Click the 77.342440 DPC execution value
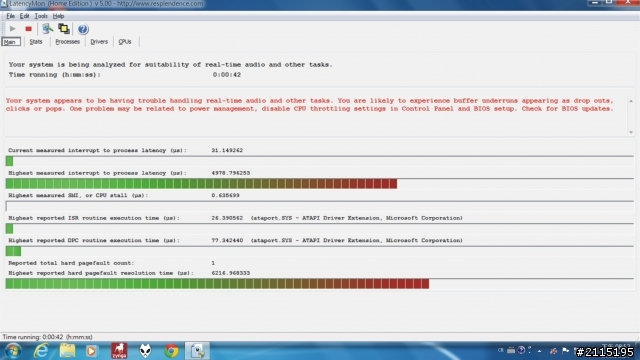Viewport: 640px width, 360px height. click(227, 240)
